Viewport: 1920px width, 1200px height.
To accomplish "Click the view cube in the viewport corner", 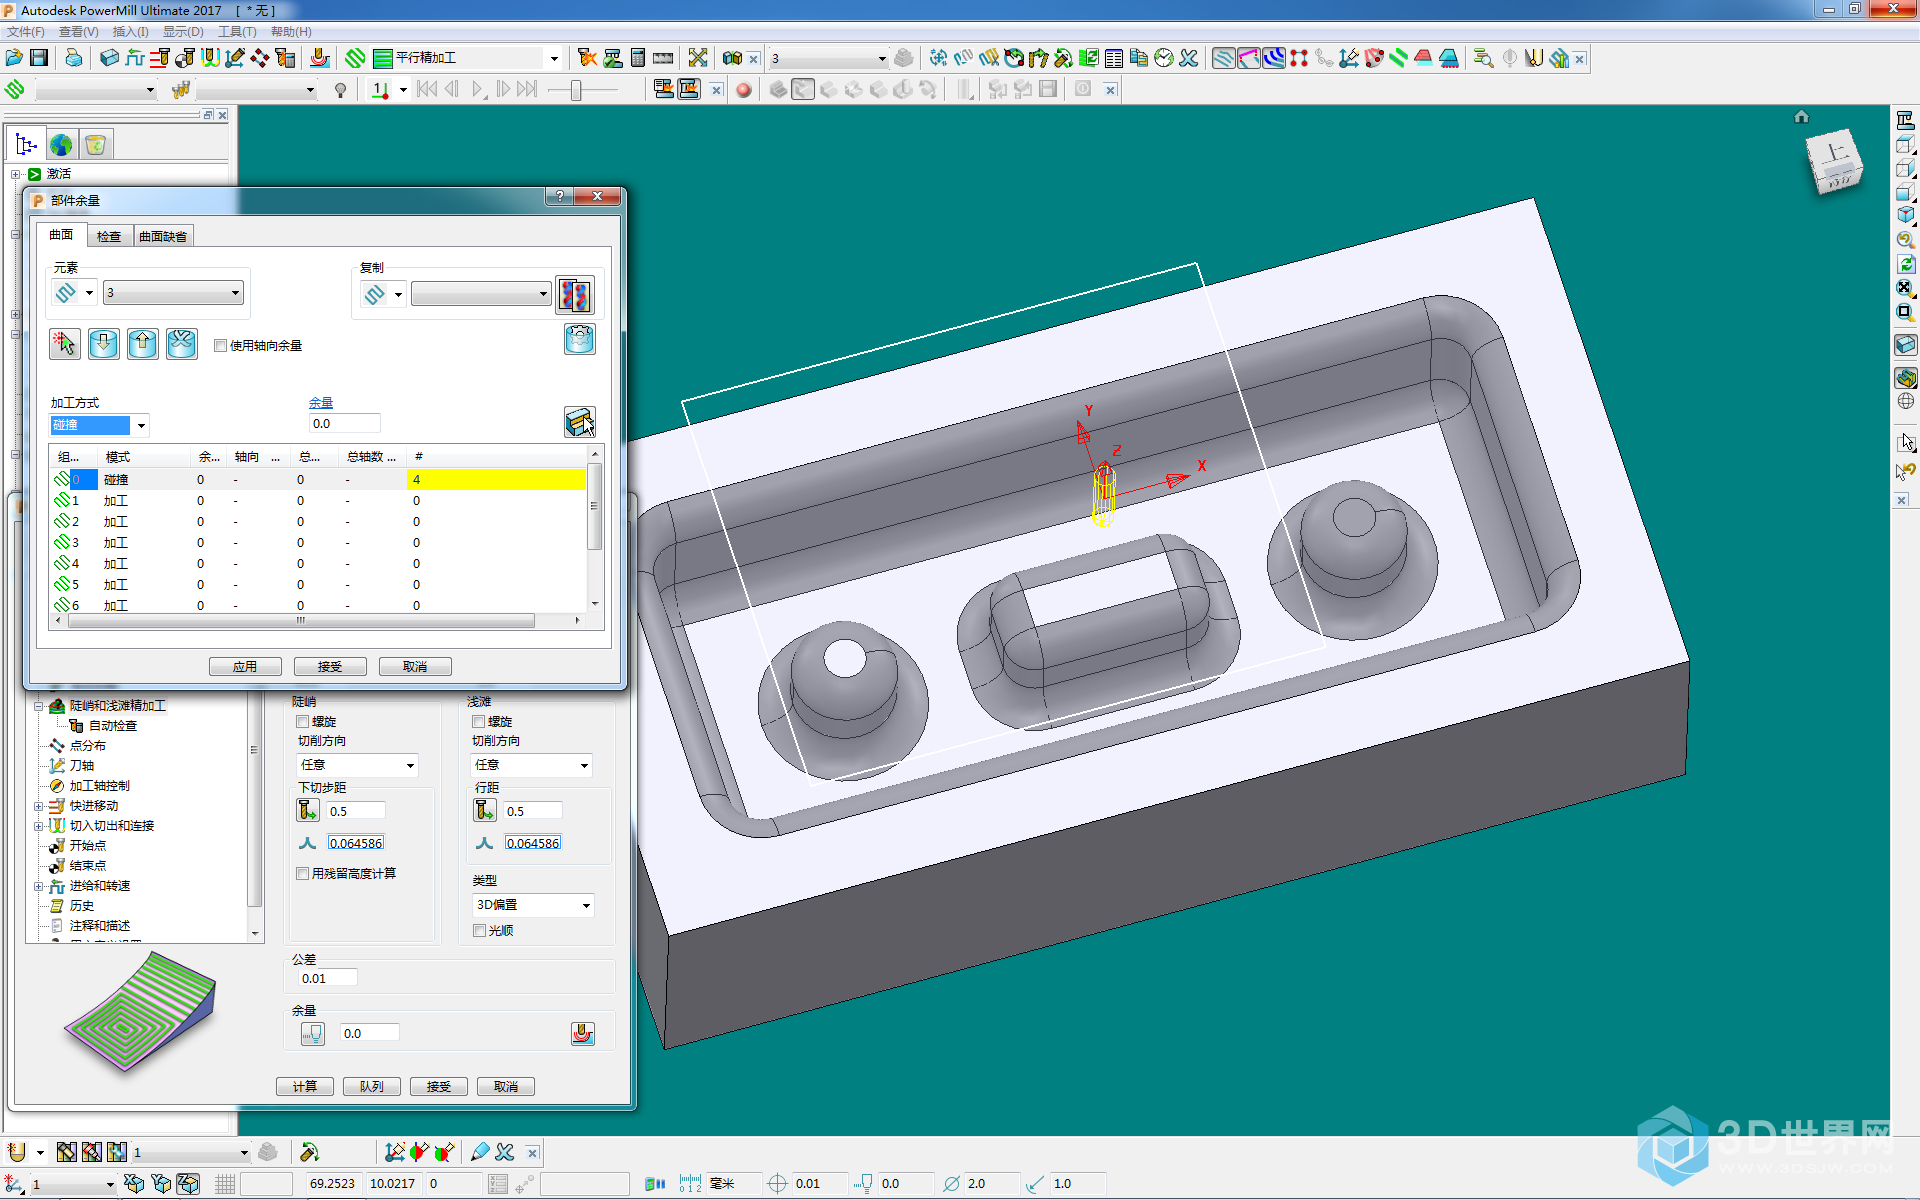I will pos(1835,162).
